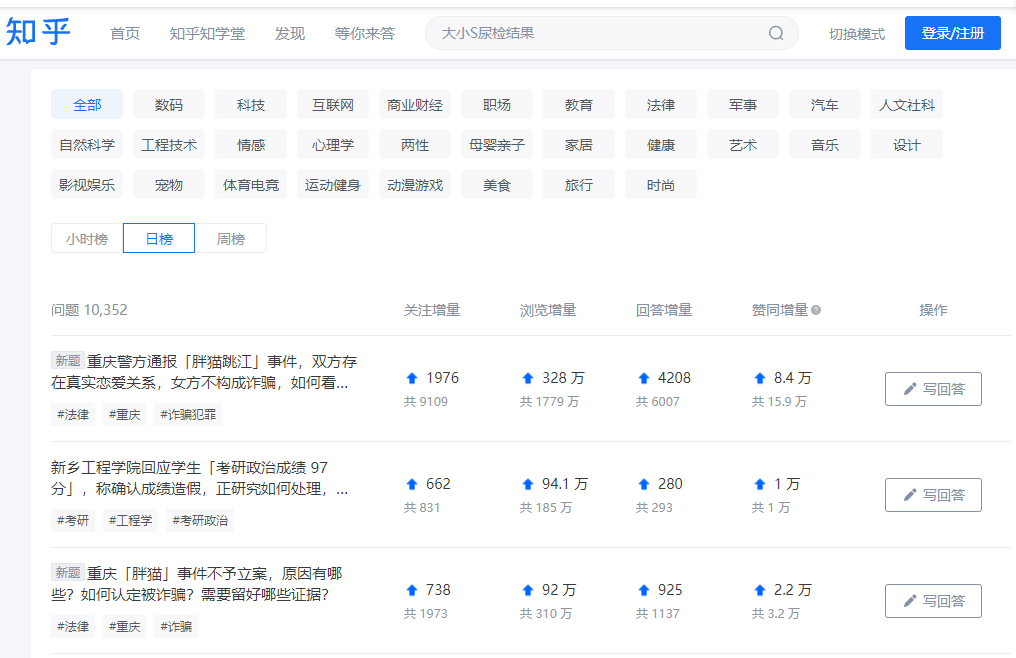Screen dimensions: 1016x658
Task: Click the help icon beside 赞同增量
Action: point(816,310)
